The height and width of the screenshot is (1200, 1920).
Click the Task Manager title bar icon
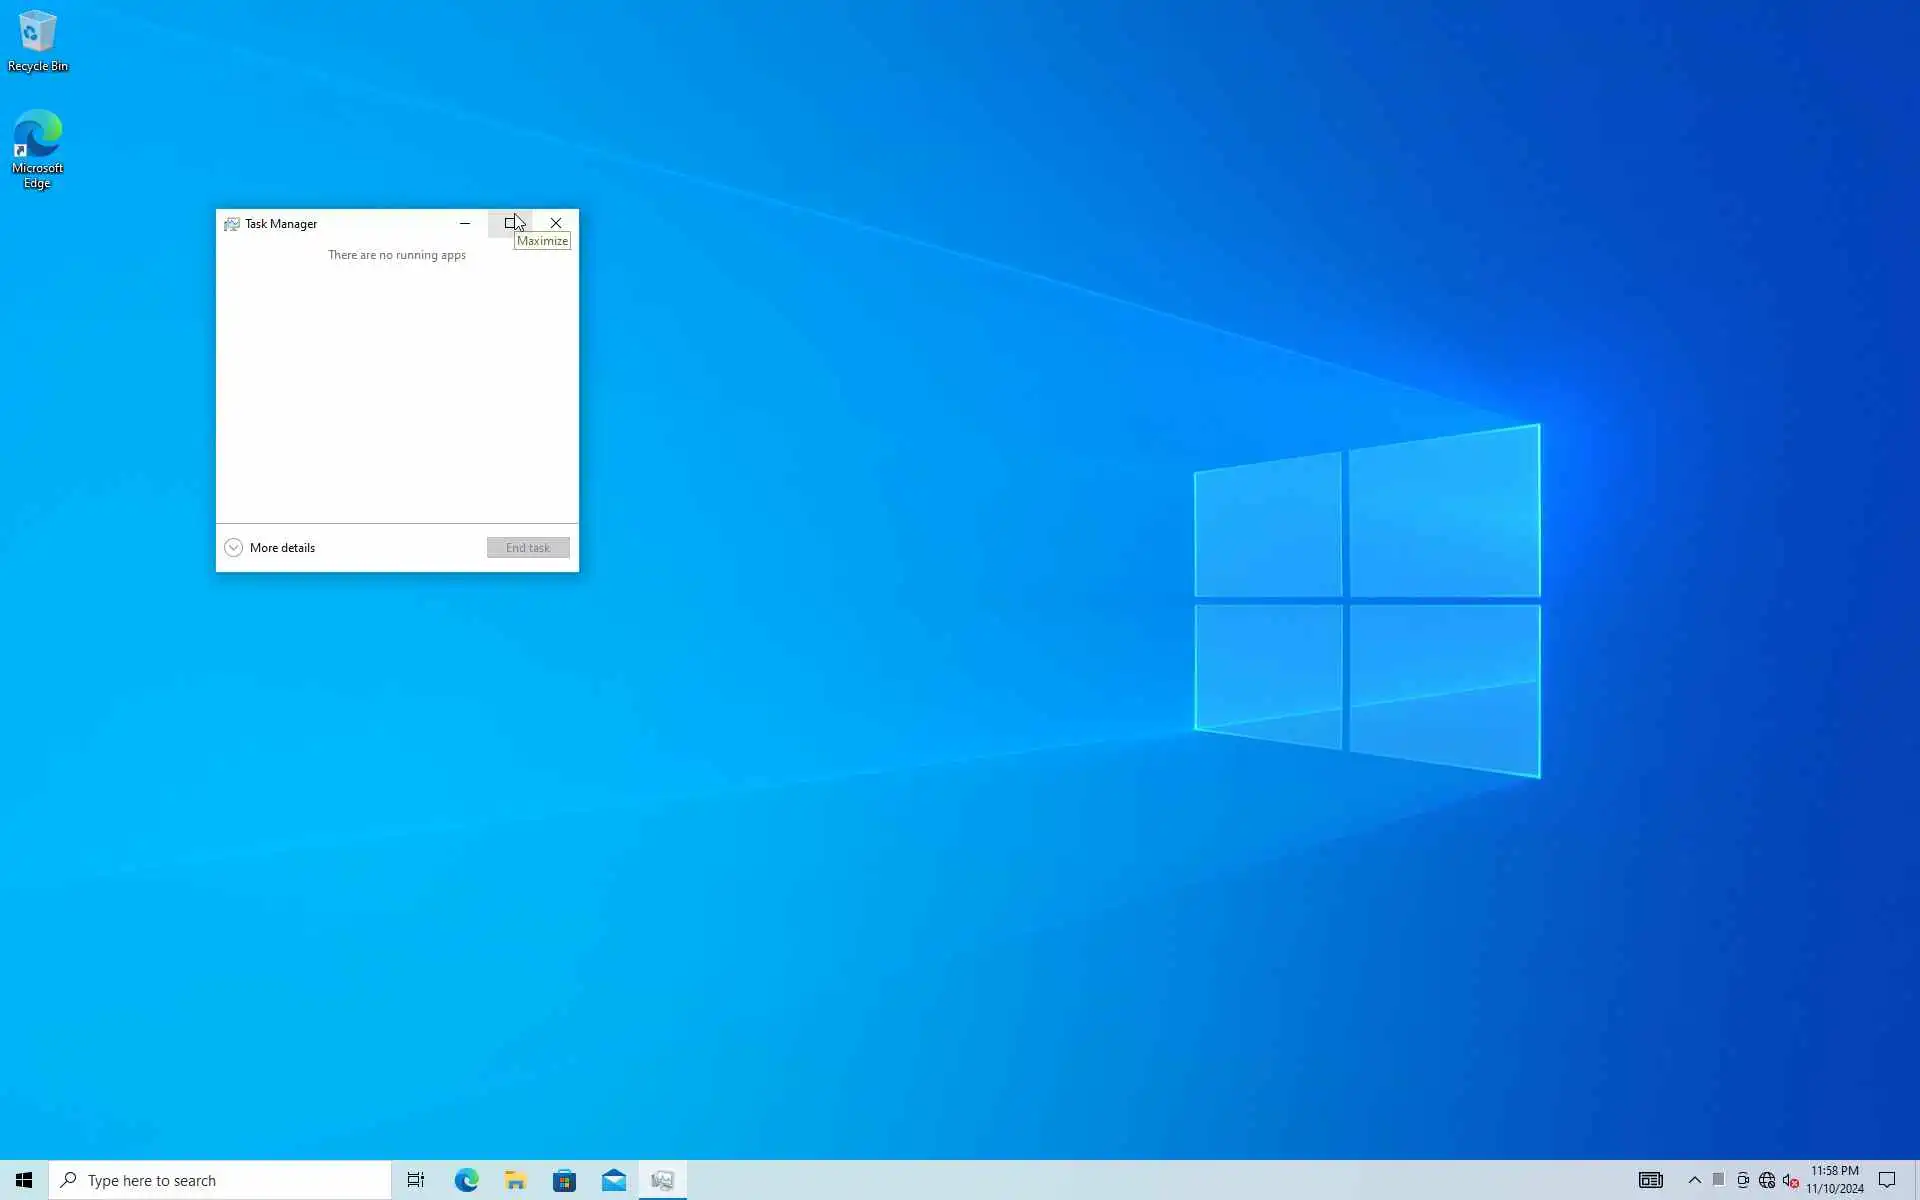(232, 224)
